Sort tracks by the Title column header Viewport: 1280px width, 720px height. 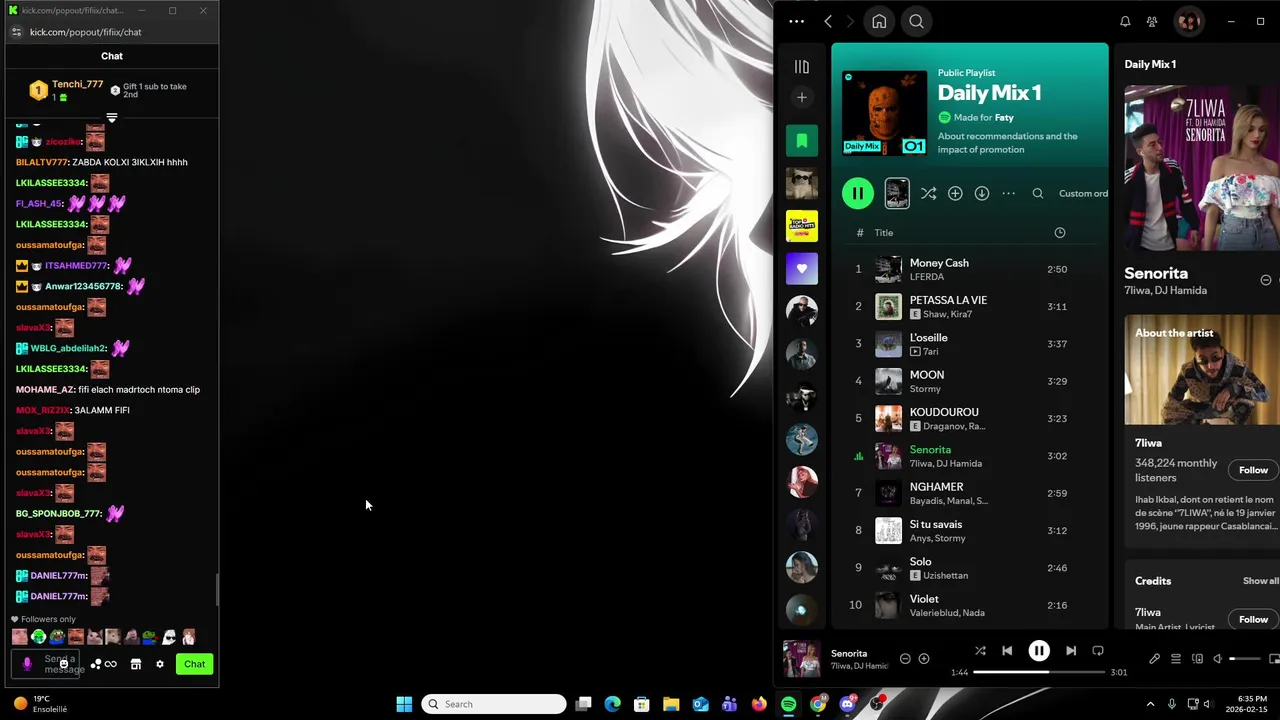pyautogui.click(x=884, y=233)
